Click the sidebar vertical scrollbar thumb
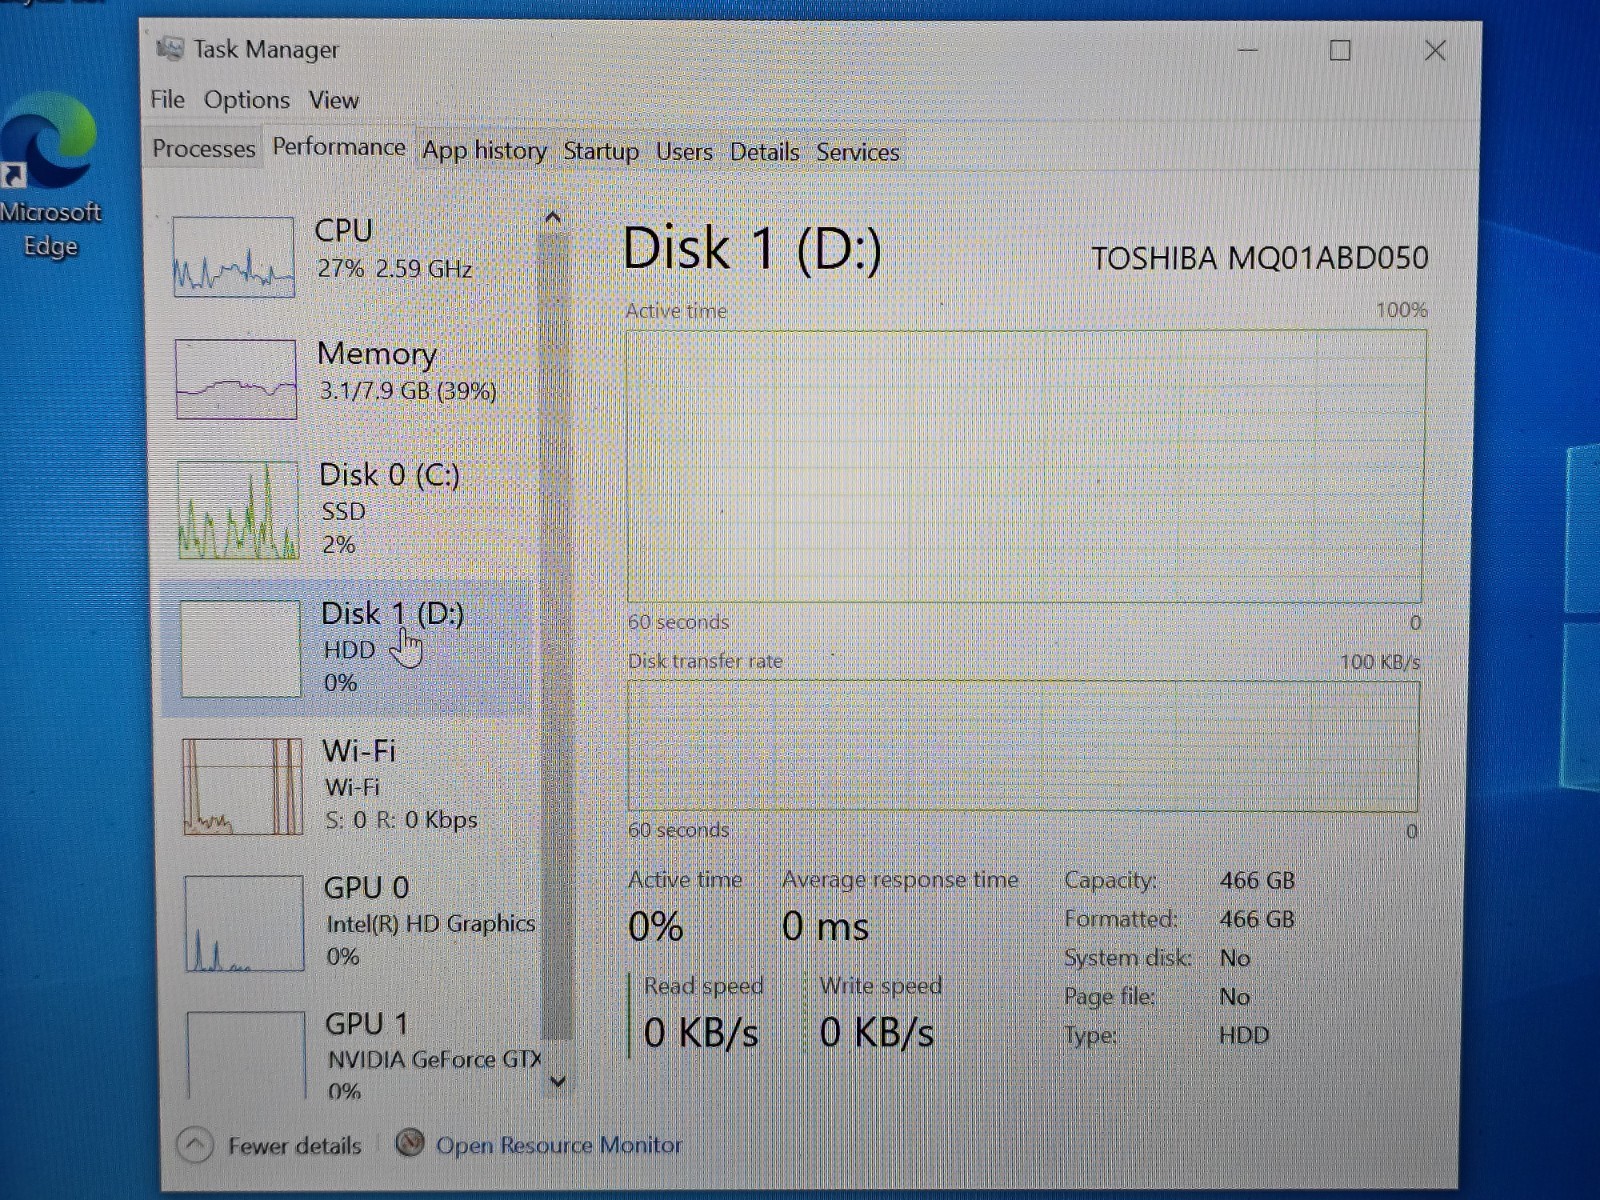 [x=556, y=635]
